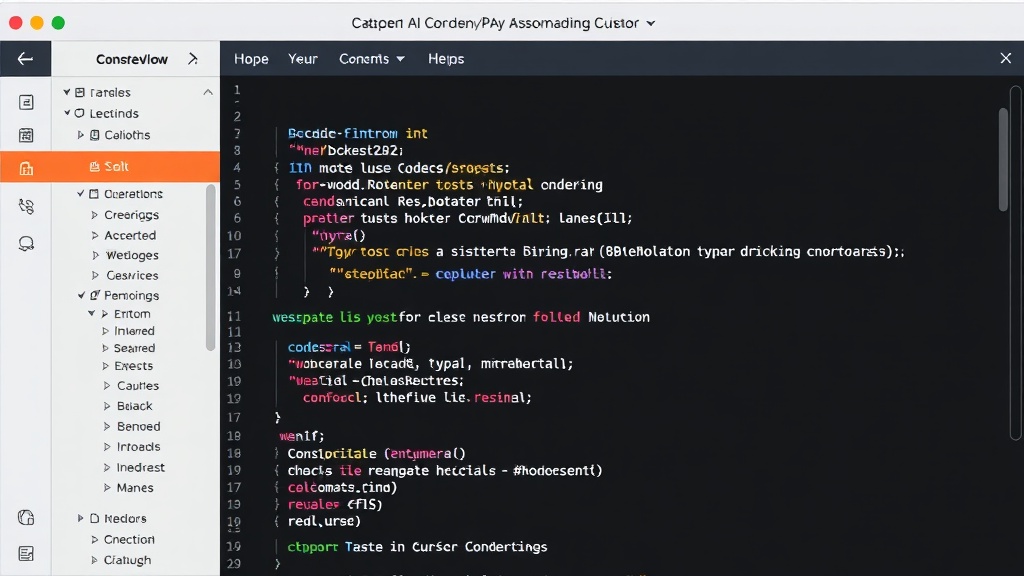
Task: Select the Cnection tree item
Action: click(x=129, y=539)
